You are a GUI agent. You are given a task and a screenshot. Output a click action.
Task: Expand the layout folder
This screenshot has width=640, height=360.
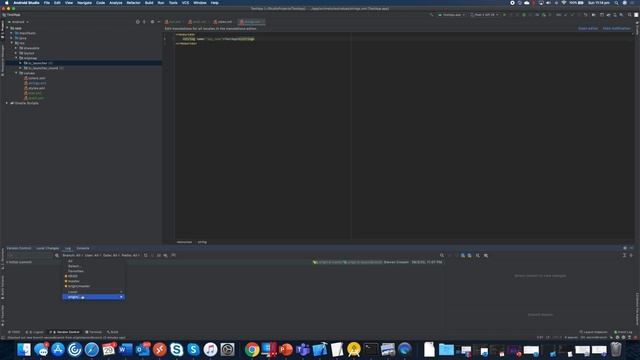click(16, 53)
